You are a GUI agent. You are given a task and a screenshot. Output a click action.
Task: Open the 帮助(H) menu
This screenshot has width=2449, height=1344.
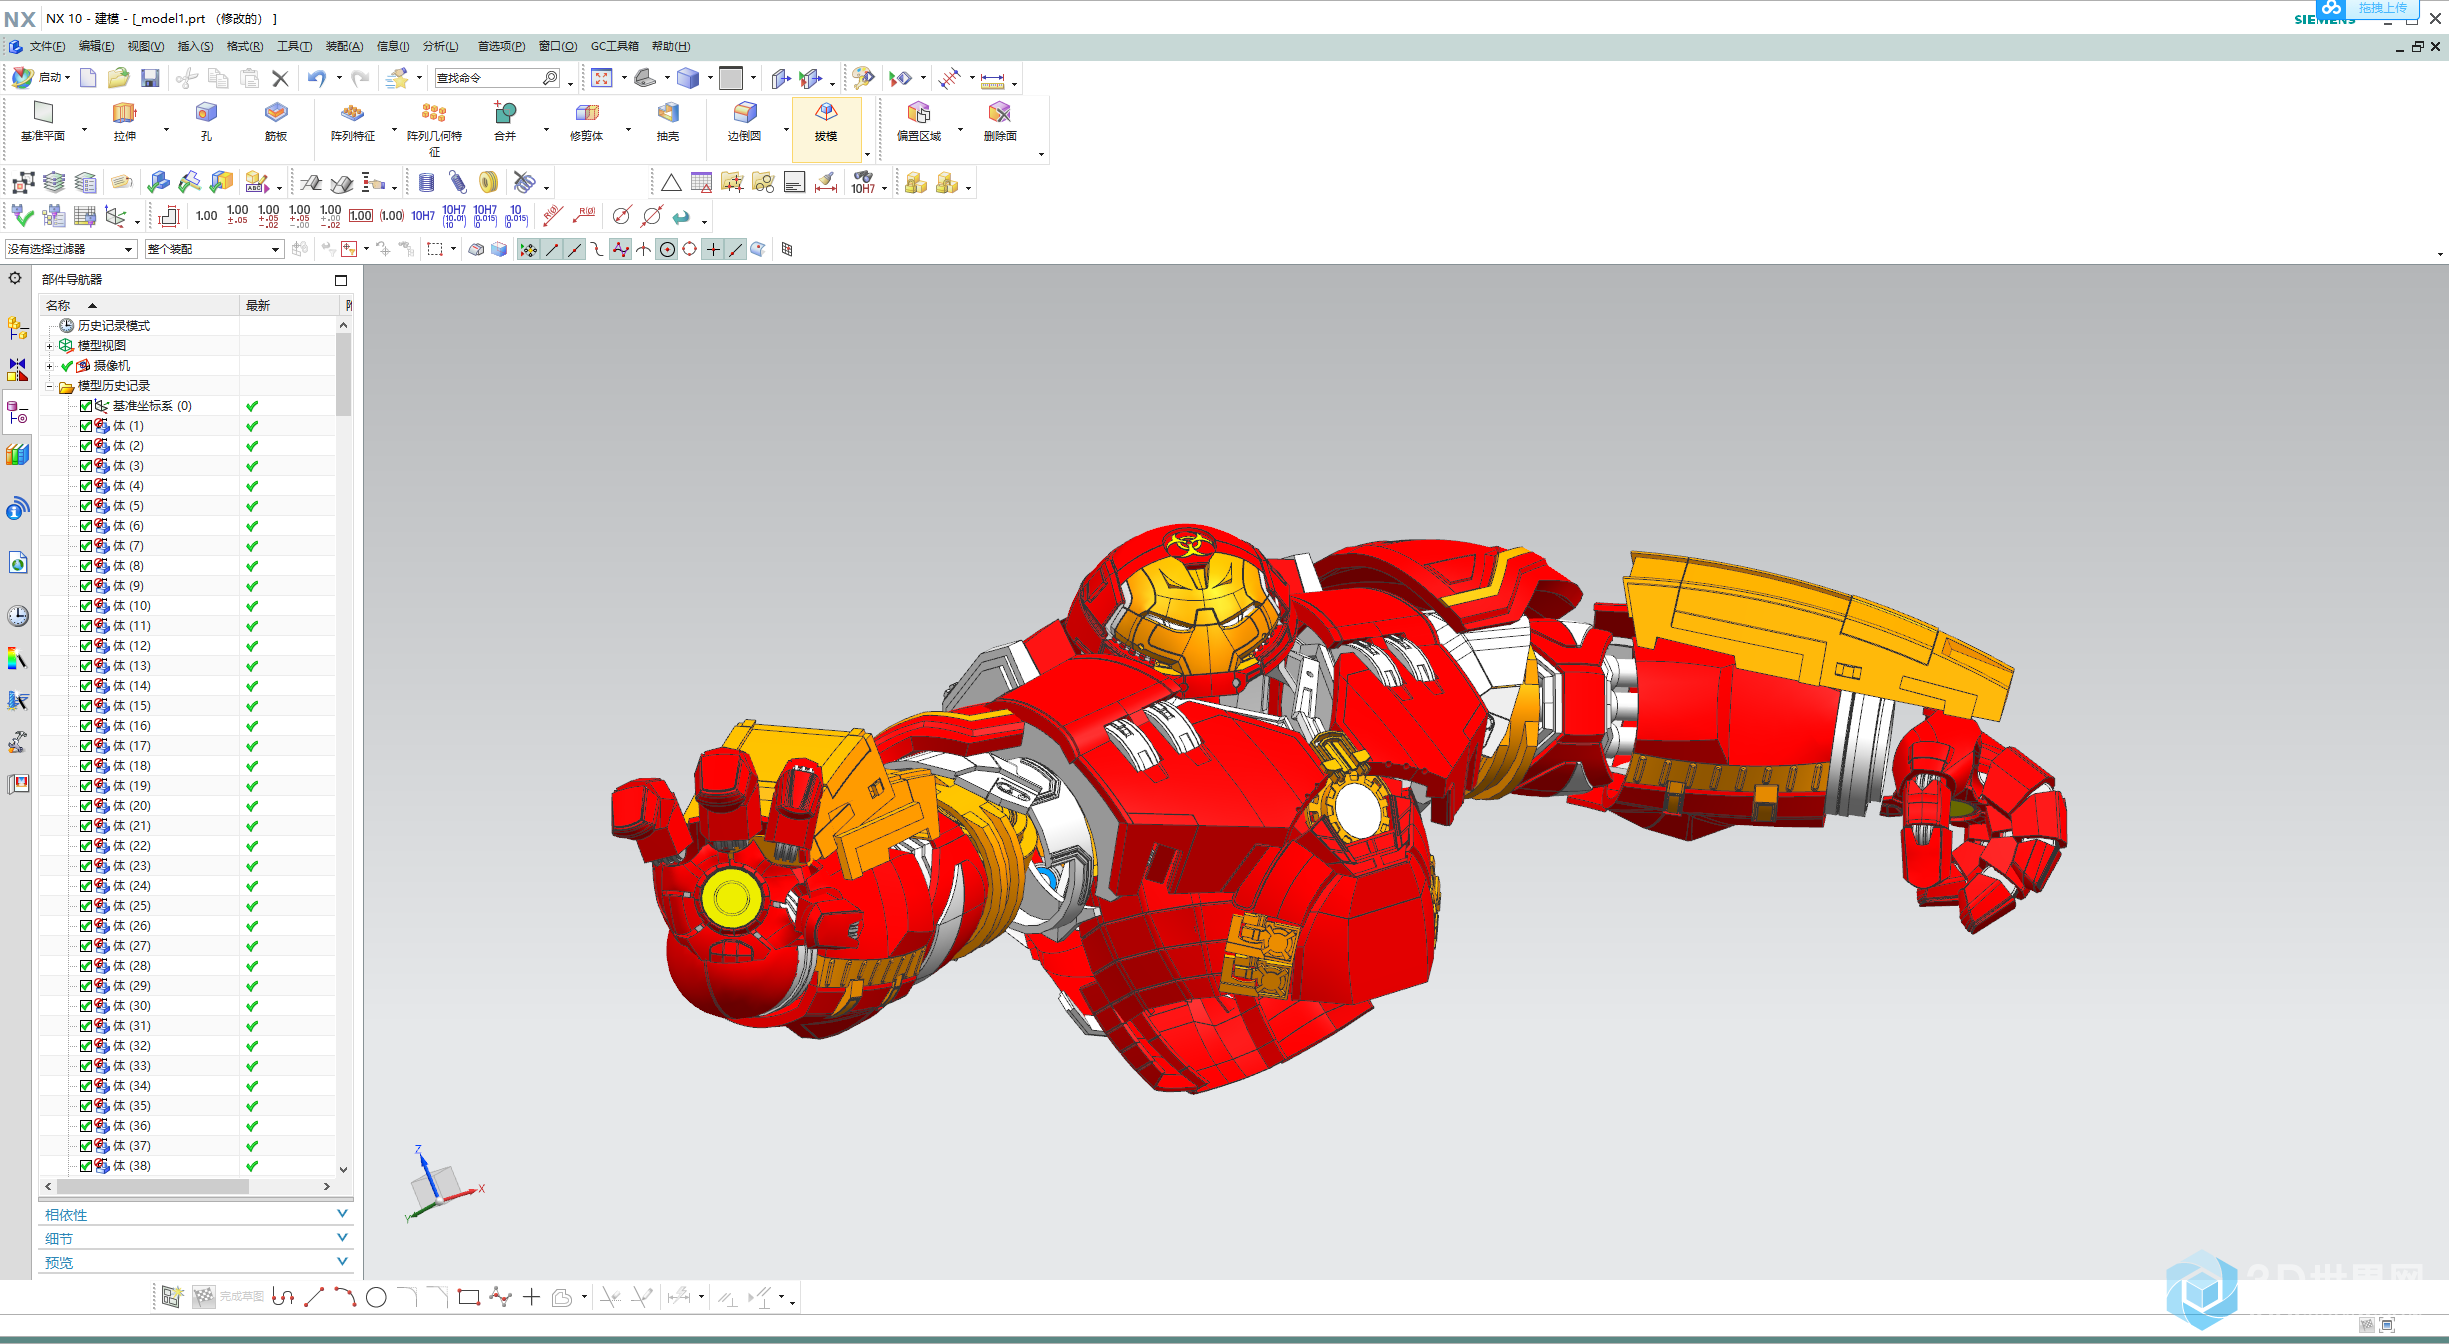coord(670,46)
